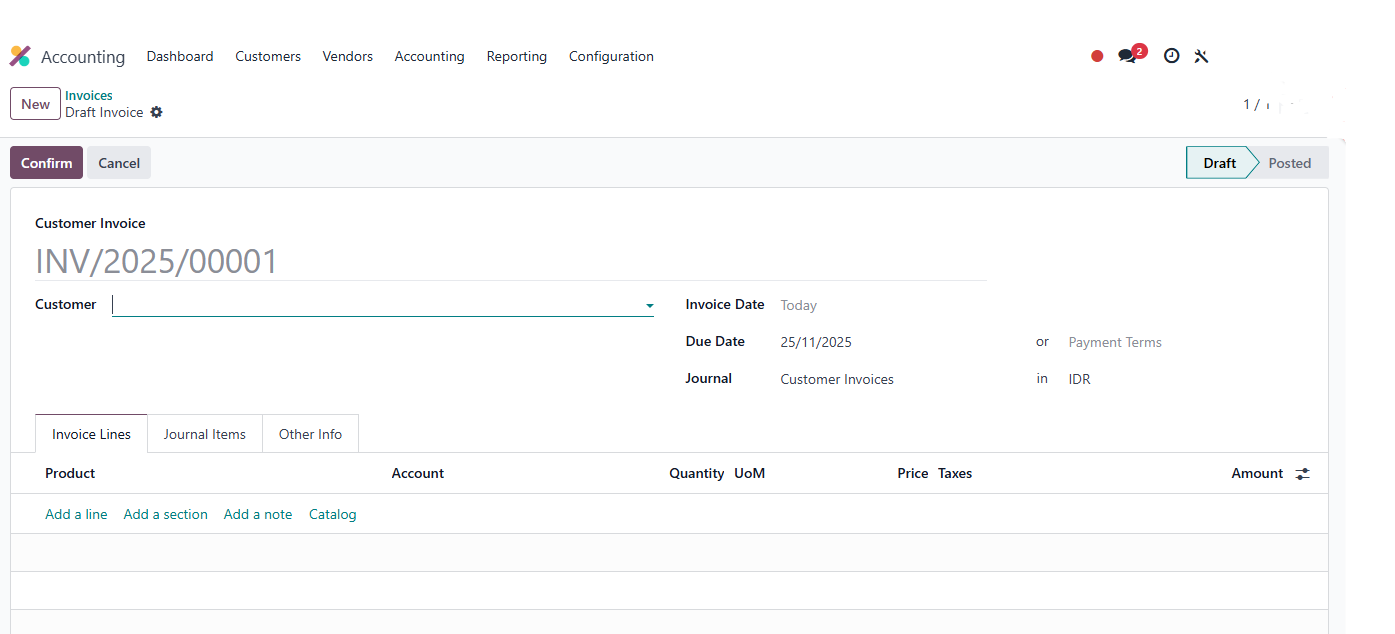This screenshot has height=634, width=1395.
Task: Open the chat messages icon
Action: pos(1128,57)
